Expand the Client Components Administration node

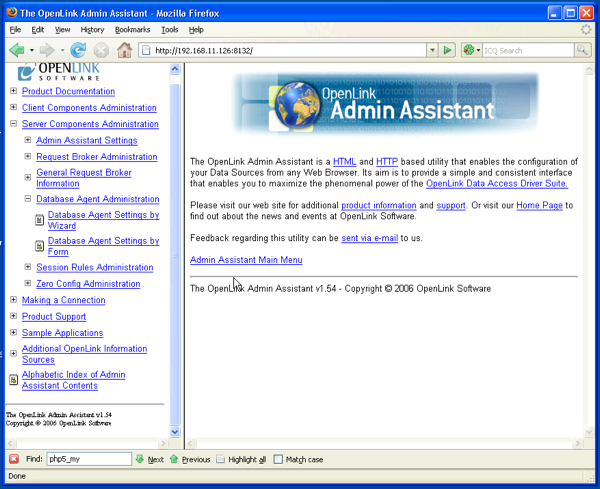pos(13,107)
